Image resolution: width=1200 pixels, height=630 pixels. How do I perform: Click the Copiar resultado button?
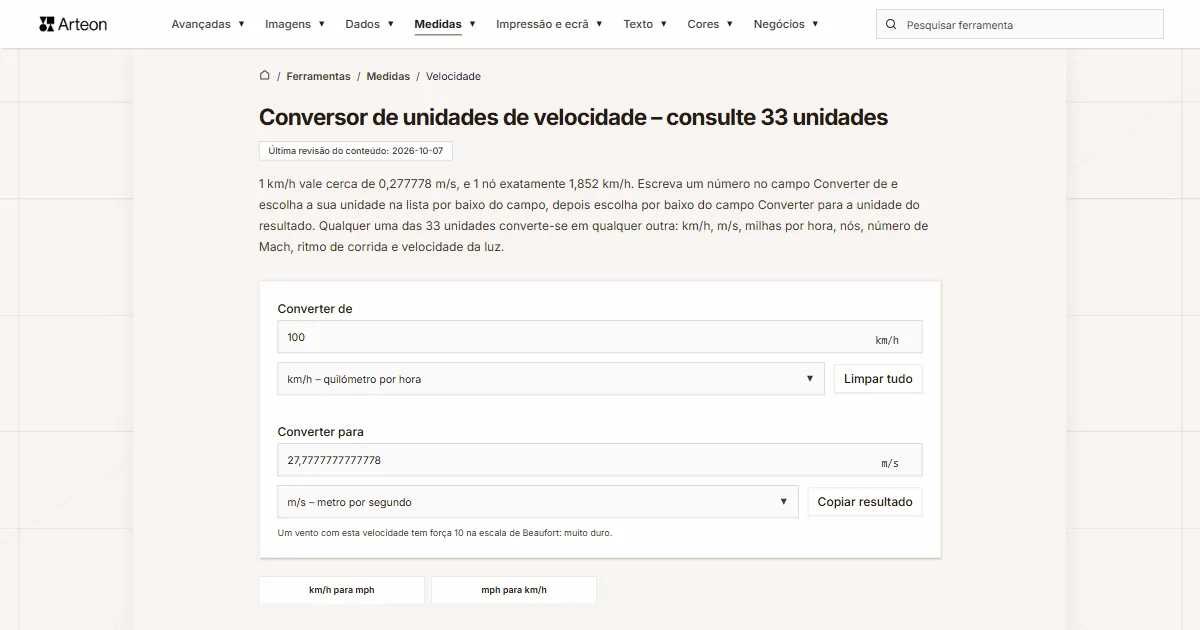click(x=865, y=502)
